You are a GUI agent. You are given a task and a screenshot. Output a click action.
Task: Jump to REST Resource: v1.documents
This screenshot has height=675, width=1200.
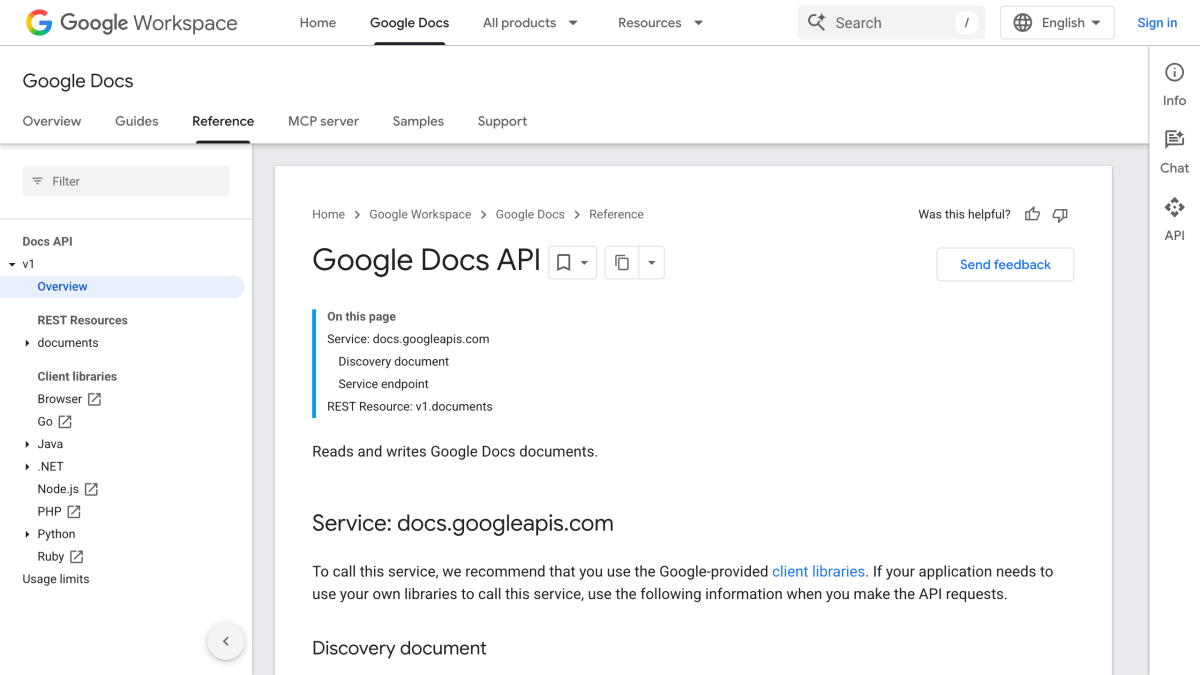(x=410, y=407)
